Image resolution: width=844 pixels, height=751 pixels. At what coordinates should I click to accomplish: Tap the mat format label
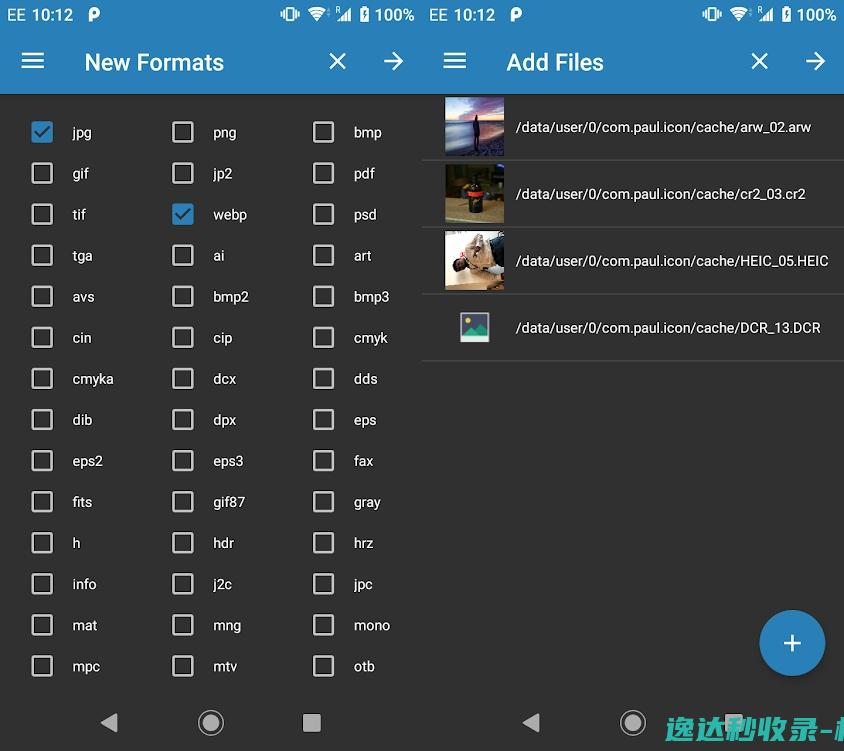[85, 626]
